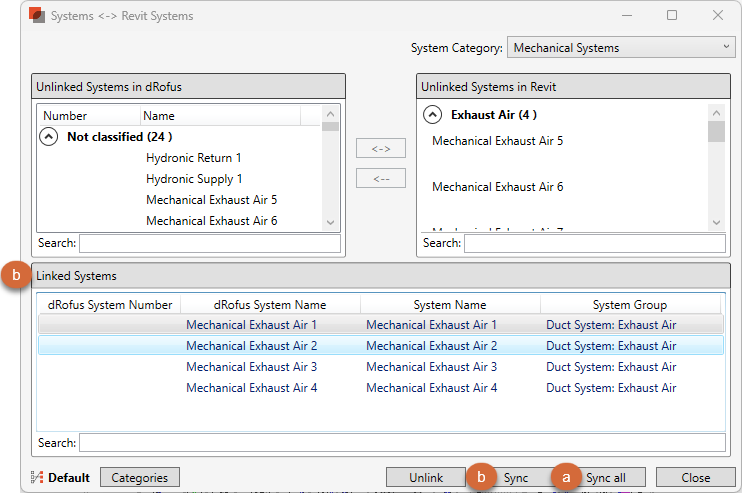Viewport: 742px width, 493px height.
Task: Sort by dRofus System Name column header
Action: [269, 305]
